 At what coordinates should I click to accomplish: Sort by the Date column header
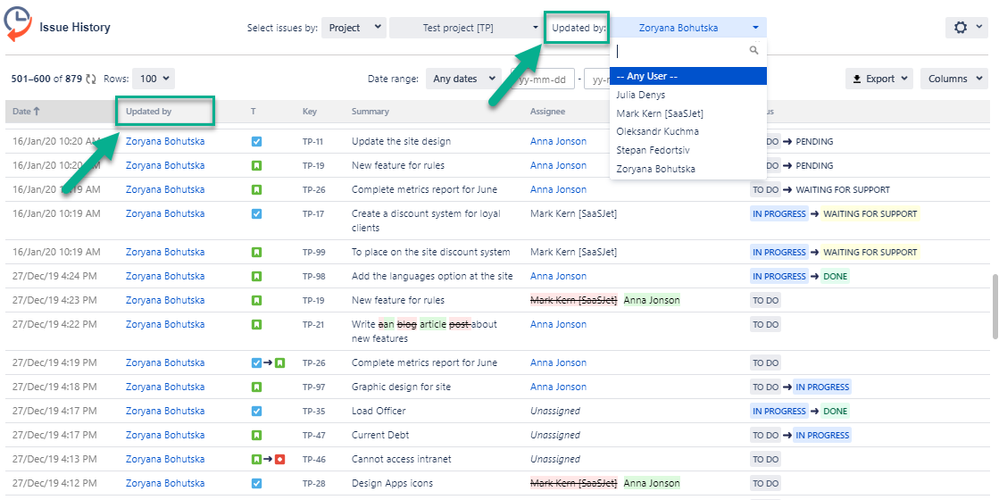[26, 111]
